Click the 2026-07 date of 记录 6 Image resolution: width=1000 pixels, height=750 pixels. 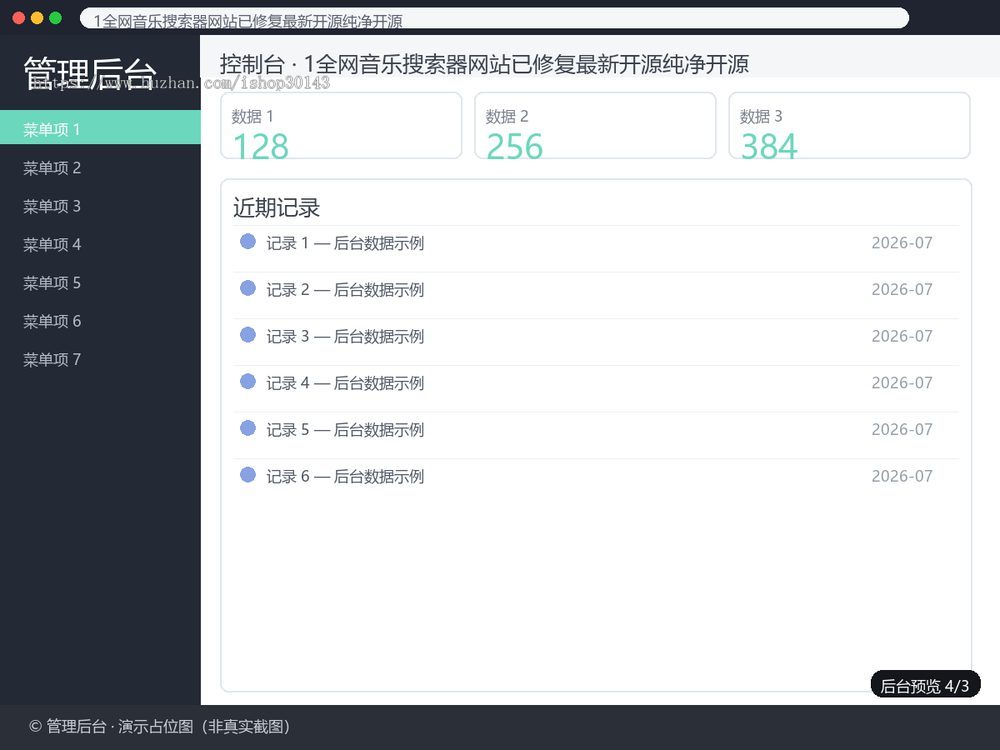click(902, 476)
